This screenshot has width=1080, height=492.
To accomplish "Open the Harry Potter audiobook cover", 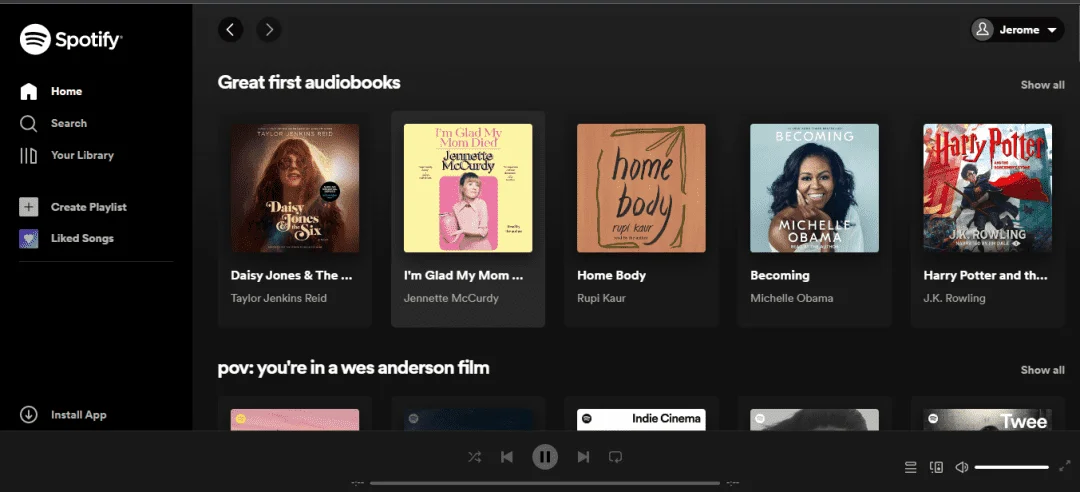I will pos(988,188).
